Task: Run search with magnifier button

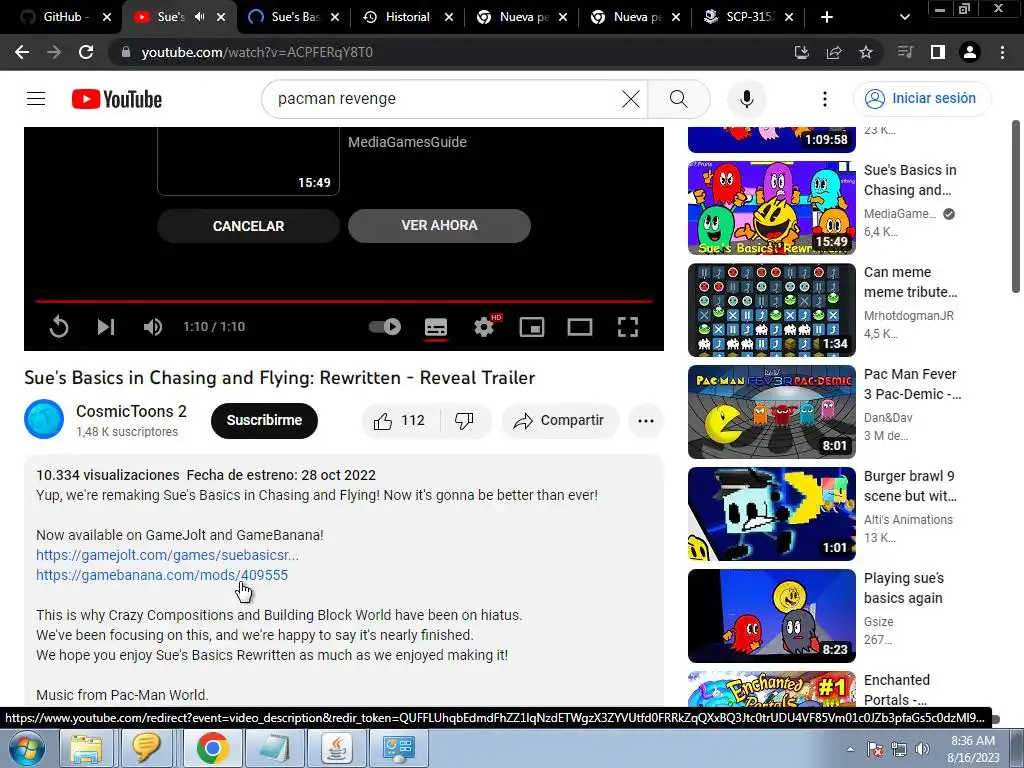Action: 679,99
